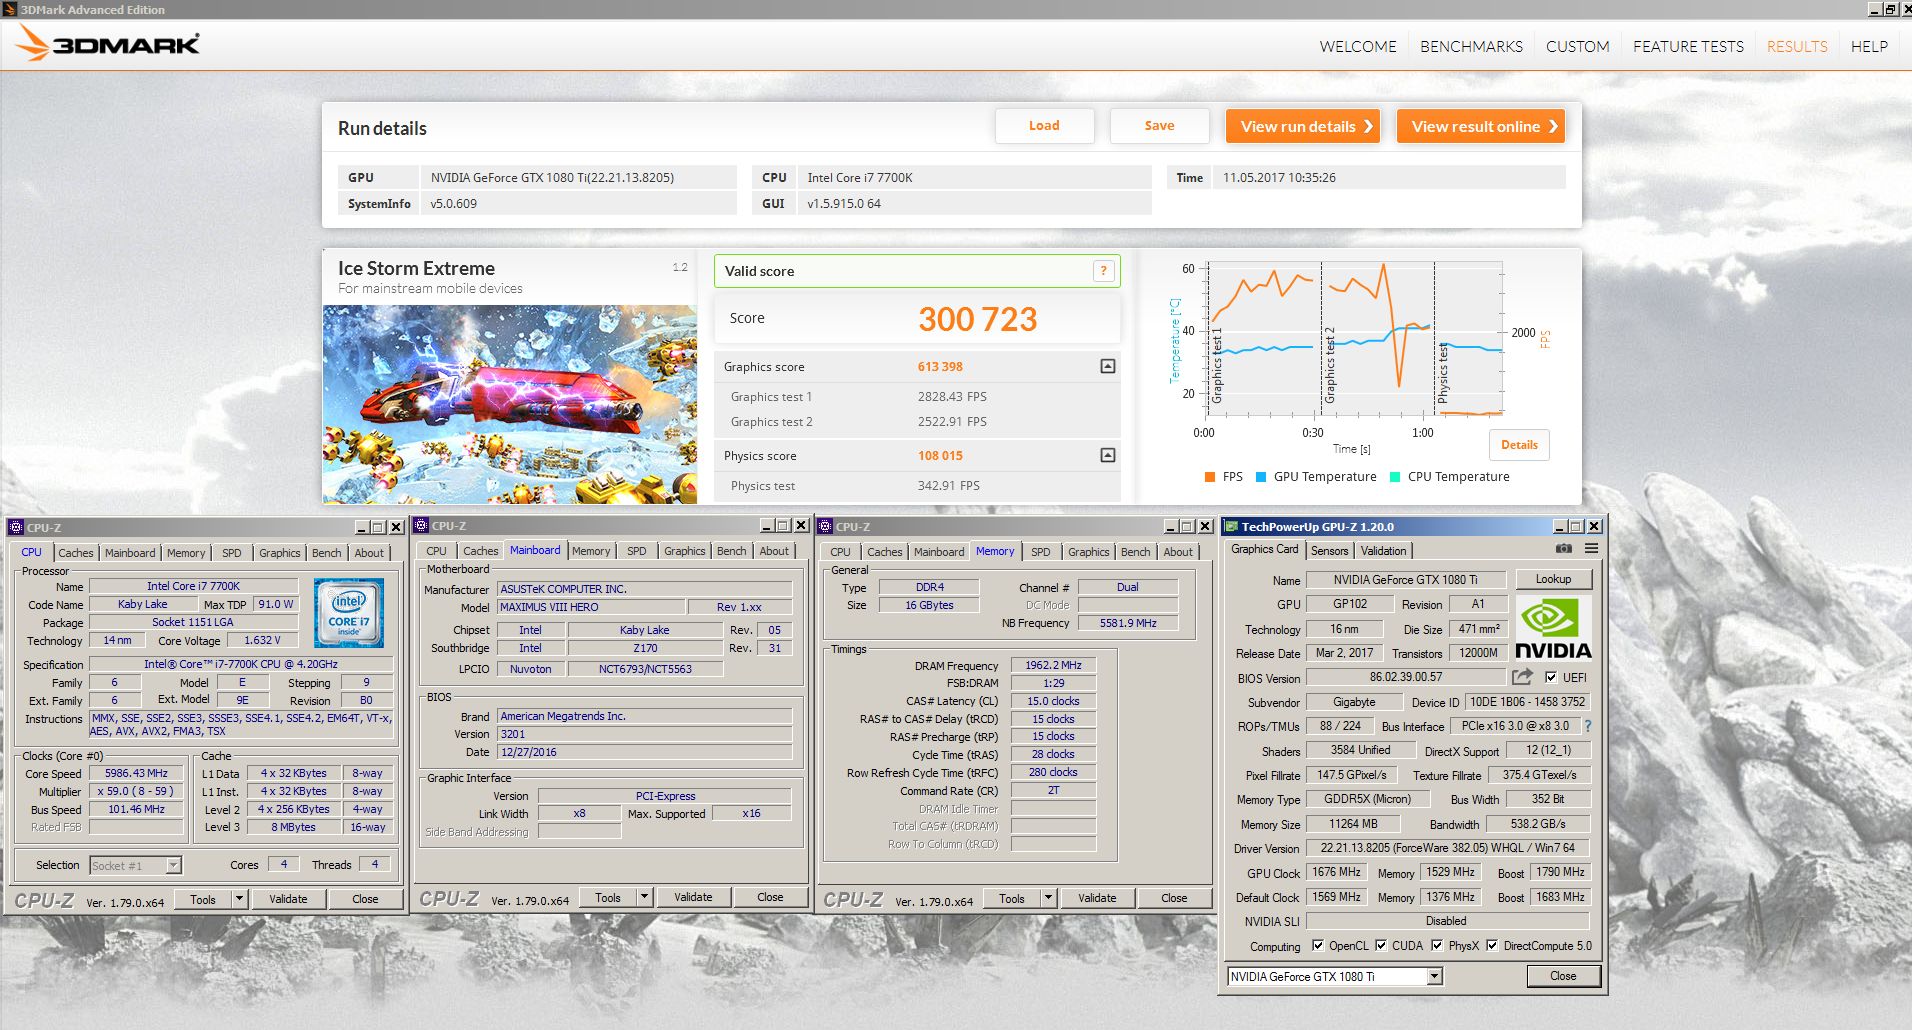
Task: Click Close button in Memory CPU-Z window
Action: point(1174,898)
